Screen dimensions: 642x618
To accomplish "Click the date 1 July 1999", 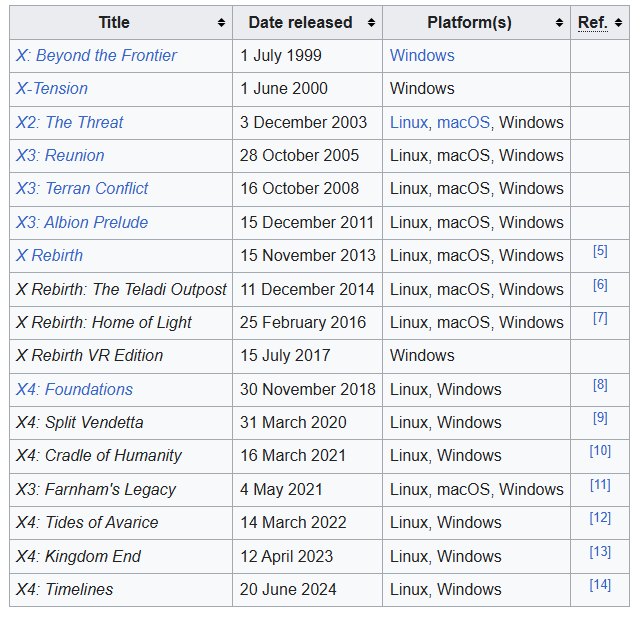I will point(281,55).
